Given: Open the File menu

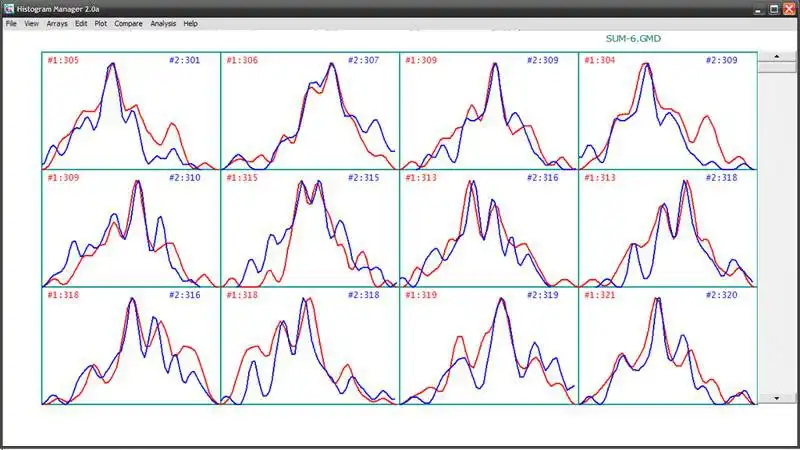Looking at the screenshot, I should pyautogui.click(x=11, y=23).
